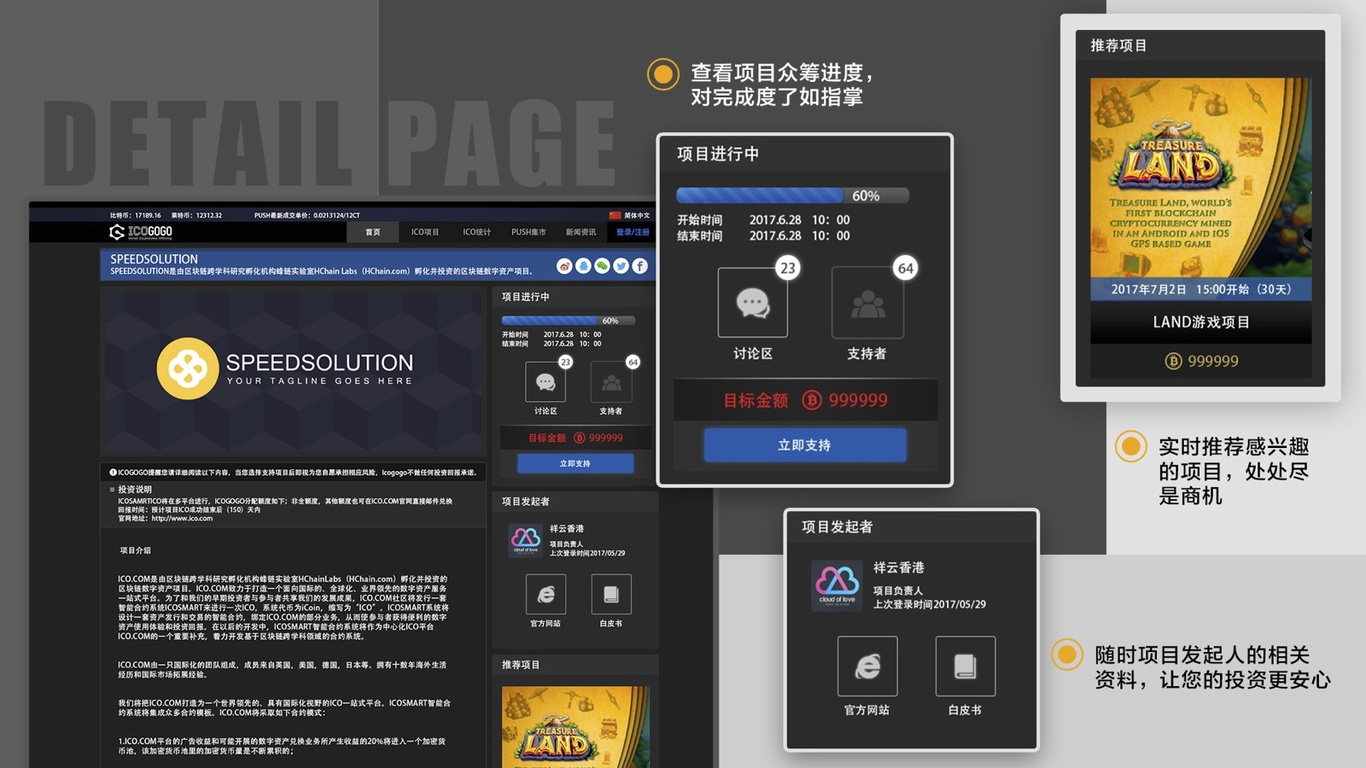
Task: Click the 2017年7月2日 15:00开始 date strip
Action: pyautogui.click(x=1201, y=289)
